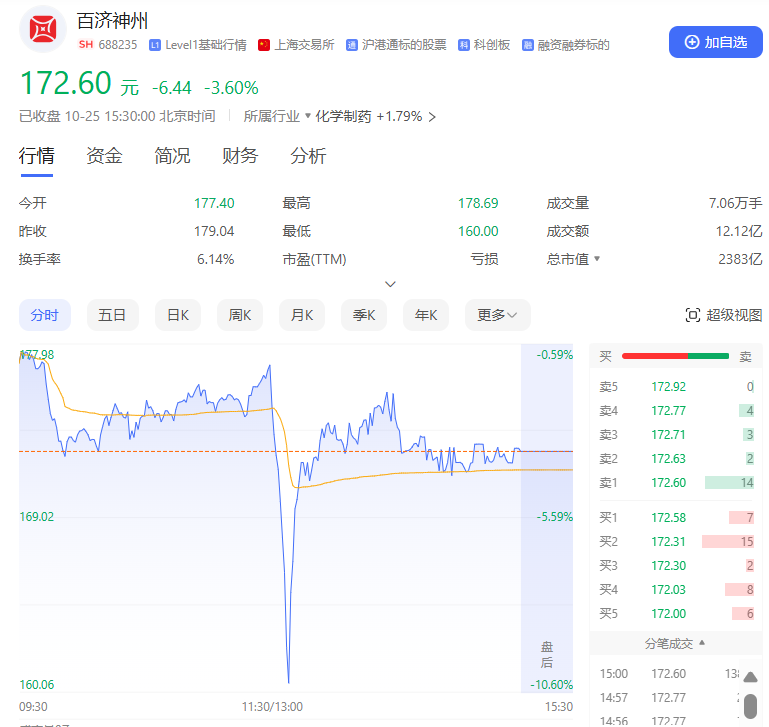This screenshot has height=727, width=769.
Task: Click the stock code 688235
Action: point(118,45)
